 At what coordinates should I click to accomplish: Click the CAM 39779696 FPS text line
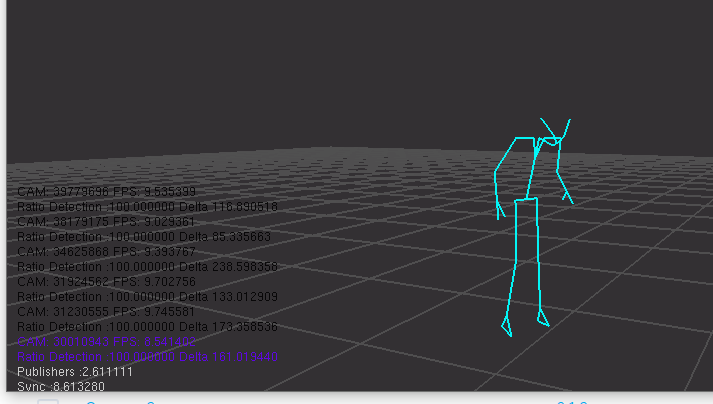(106, 191)
